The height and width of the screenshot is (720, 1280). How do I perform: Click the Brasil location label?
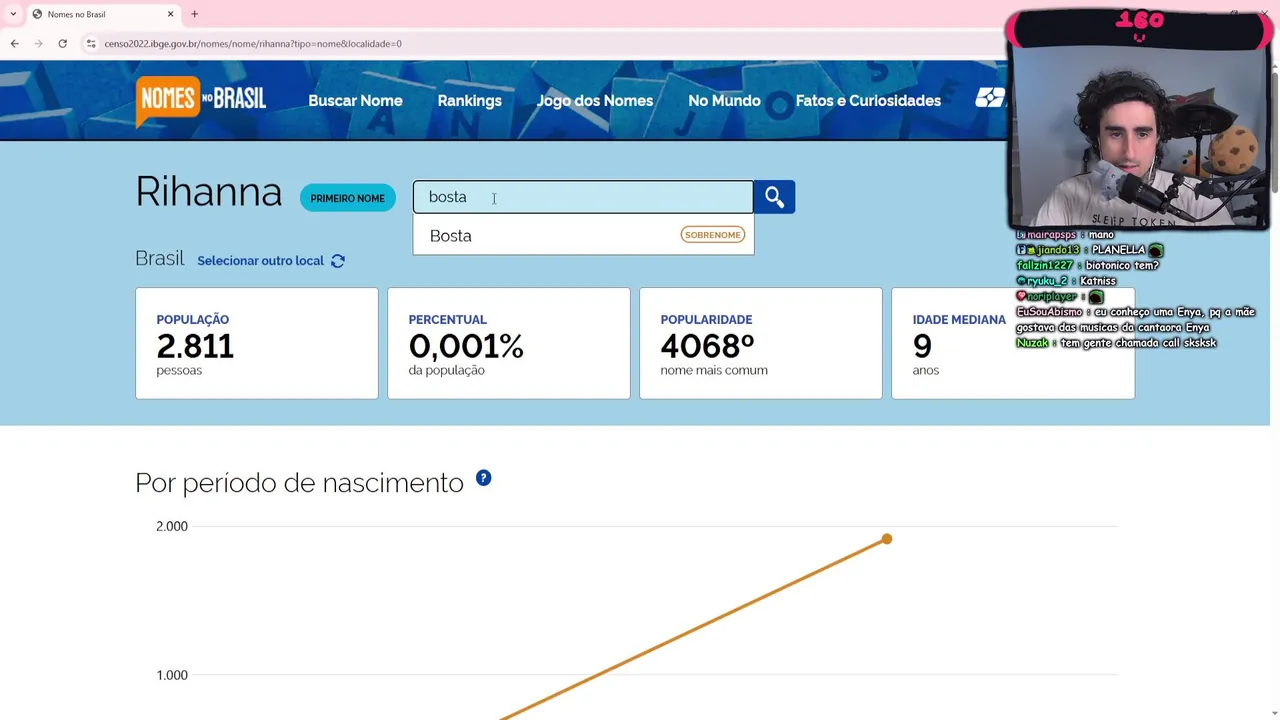160,258
